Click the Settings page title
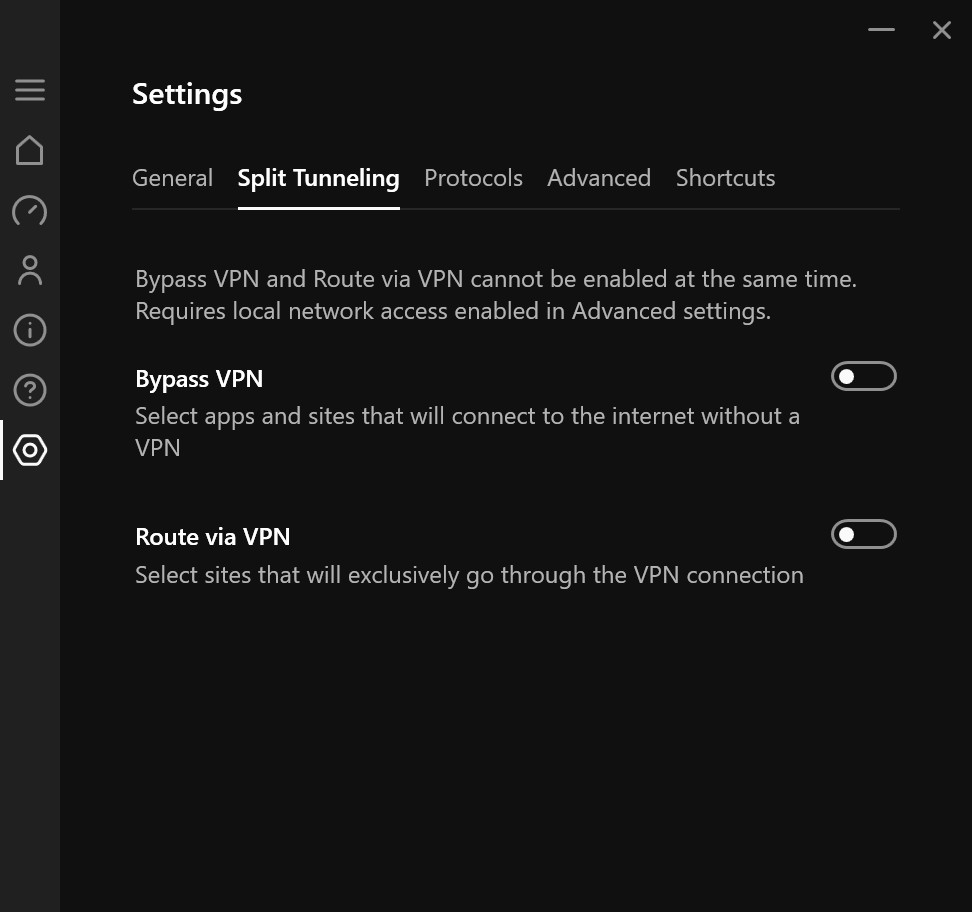The height and width of the screenshot is (912, 972). click(x=187, y=95)
